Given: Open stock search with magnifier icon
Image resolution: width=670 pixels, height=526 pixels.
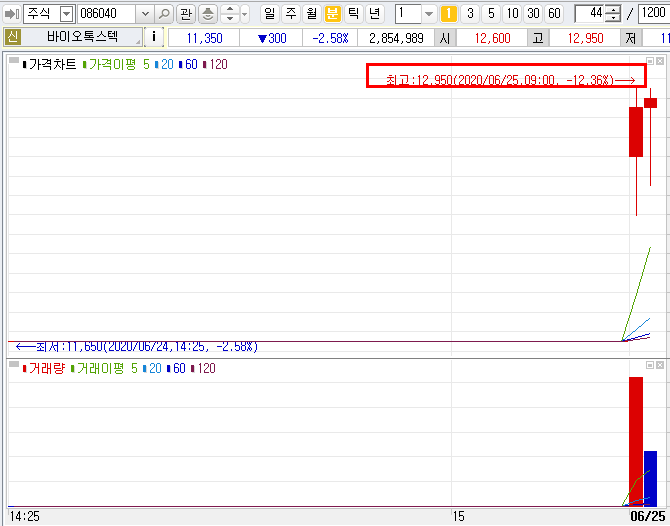Looking at the screenshot, I should [164, 14].
